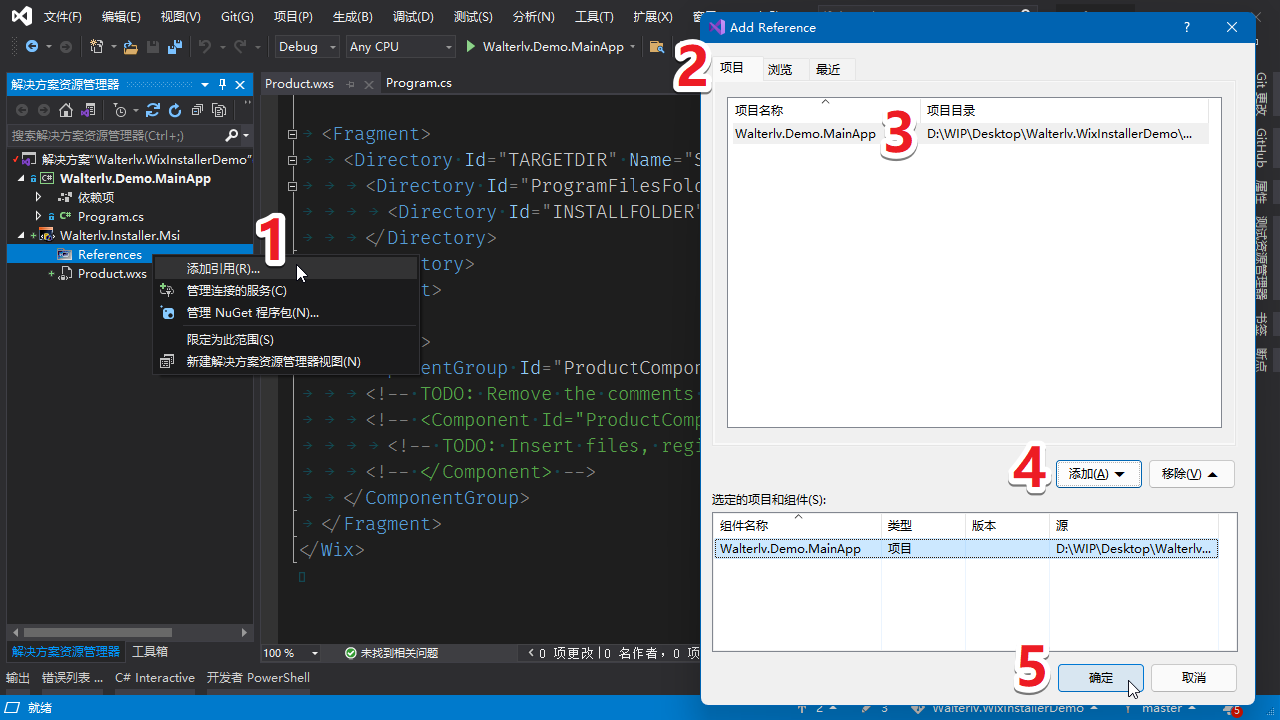Image resolution: width=1280 pixels, height=720 pixels.
Task: Click the Save All icon in toolbar
Action: (x=175, y=47)
